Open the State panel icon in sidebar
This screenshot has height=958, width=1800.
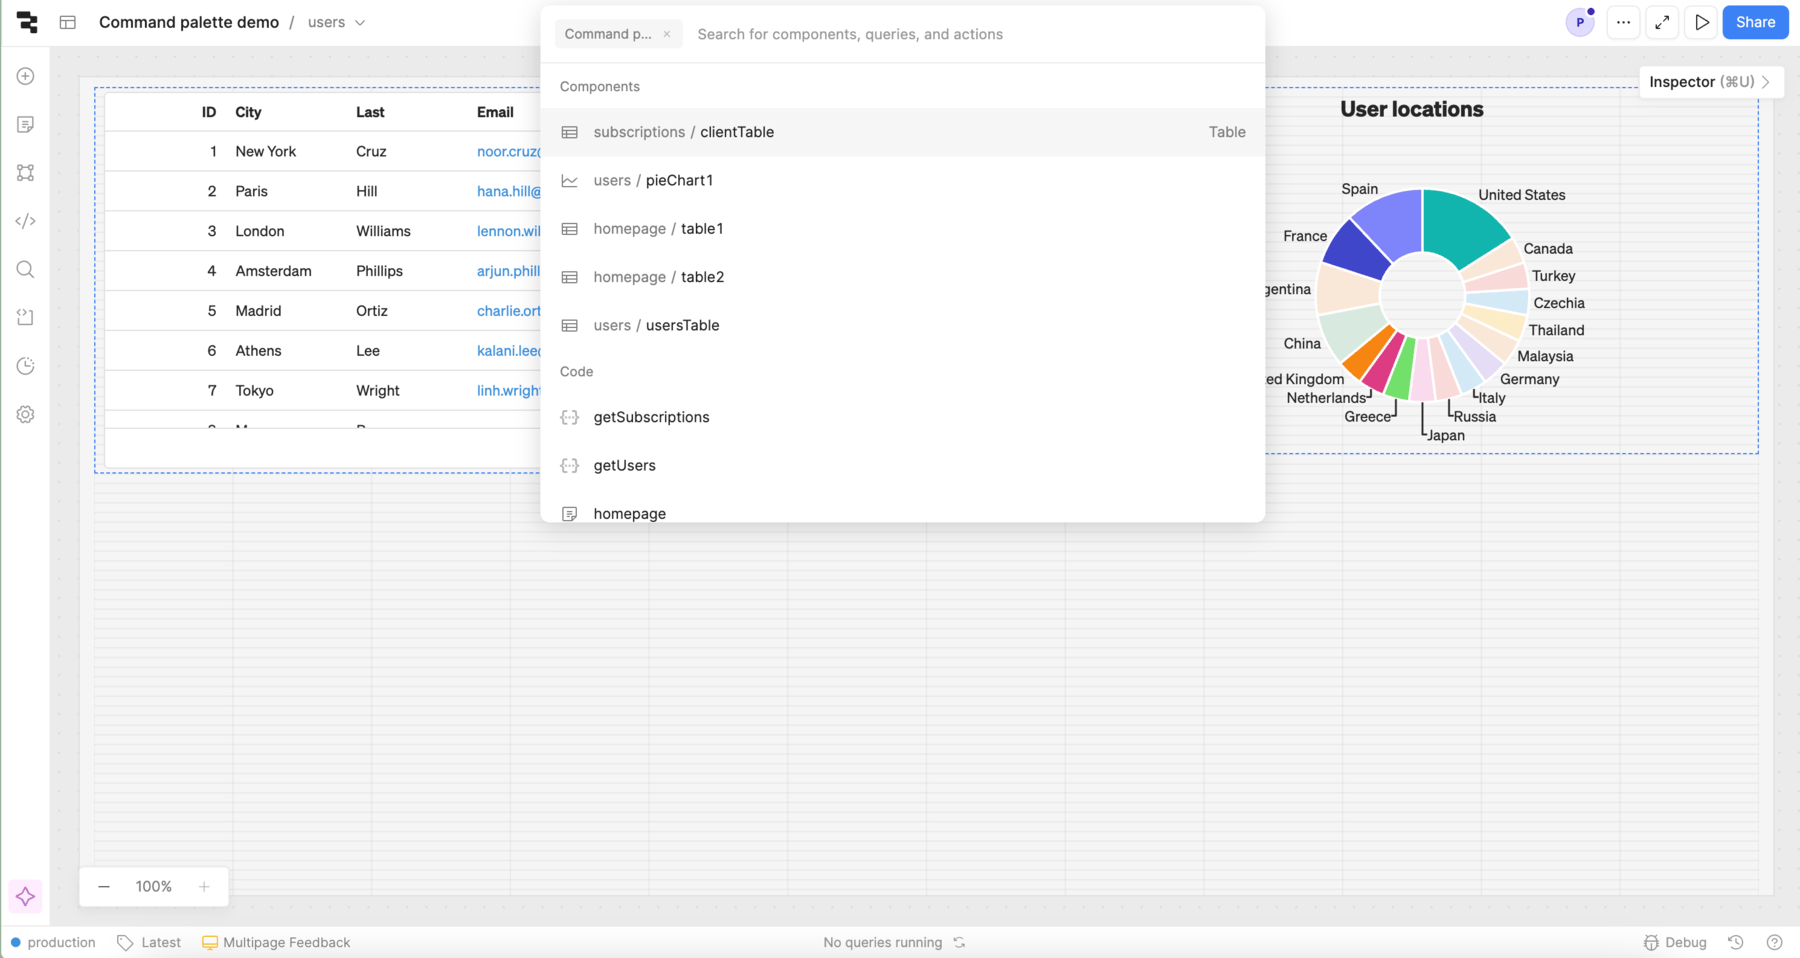coord(26,317)
